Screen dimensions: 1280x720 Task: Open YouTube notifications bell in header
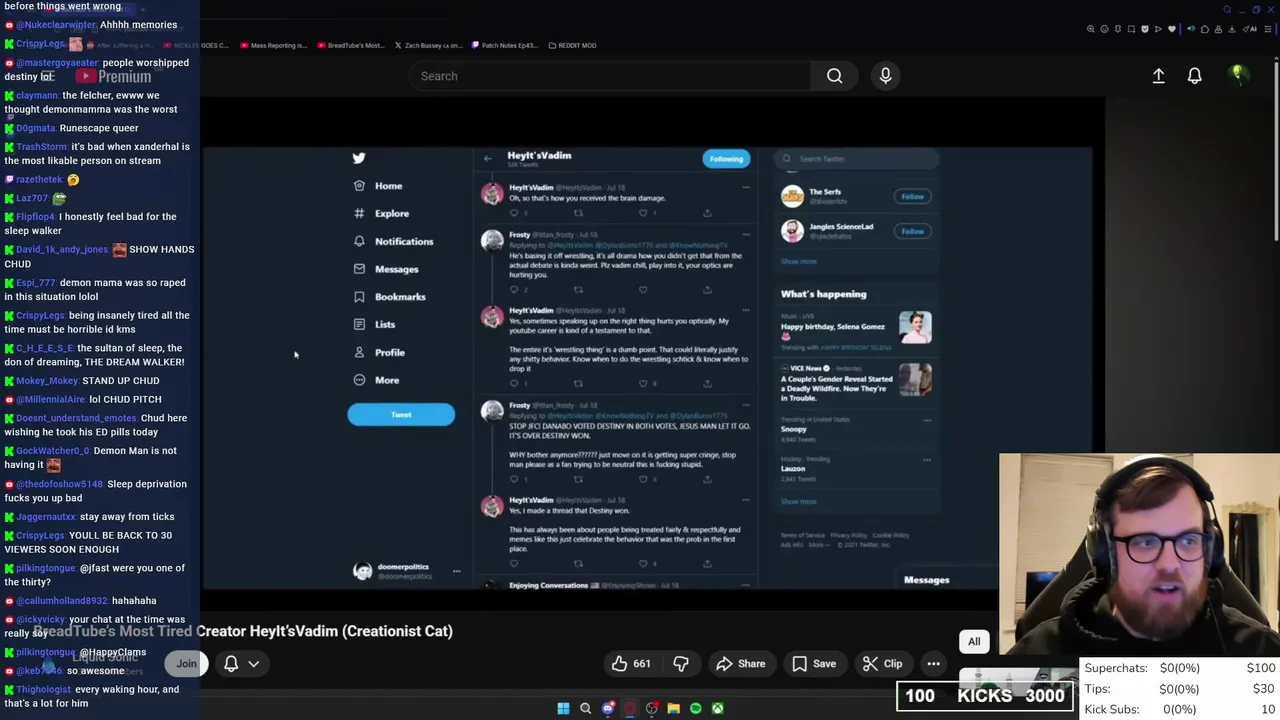(x=1194, y=76)
